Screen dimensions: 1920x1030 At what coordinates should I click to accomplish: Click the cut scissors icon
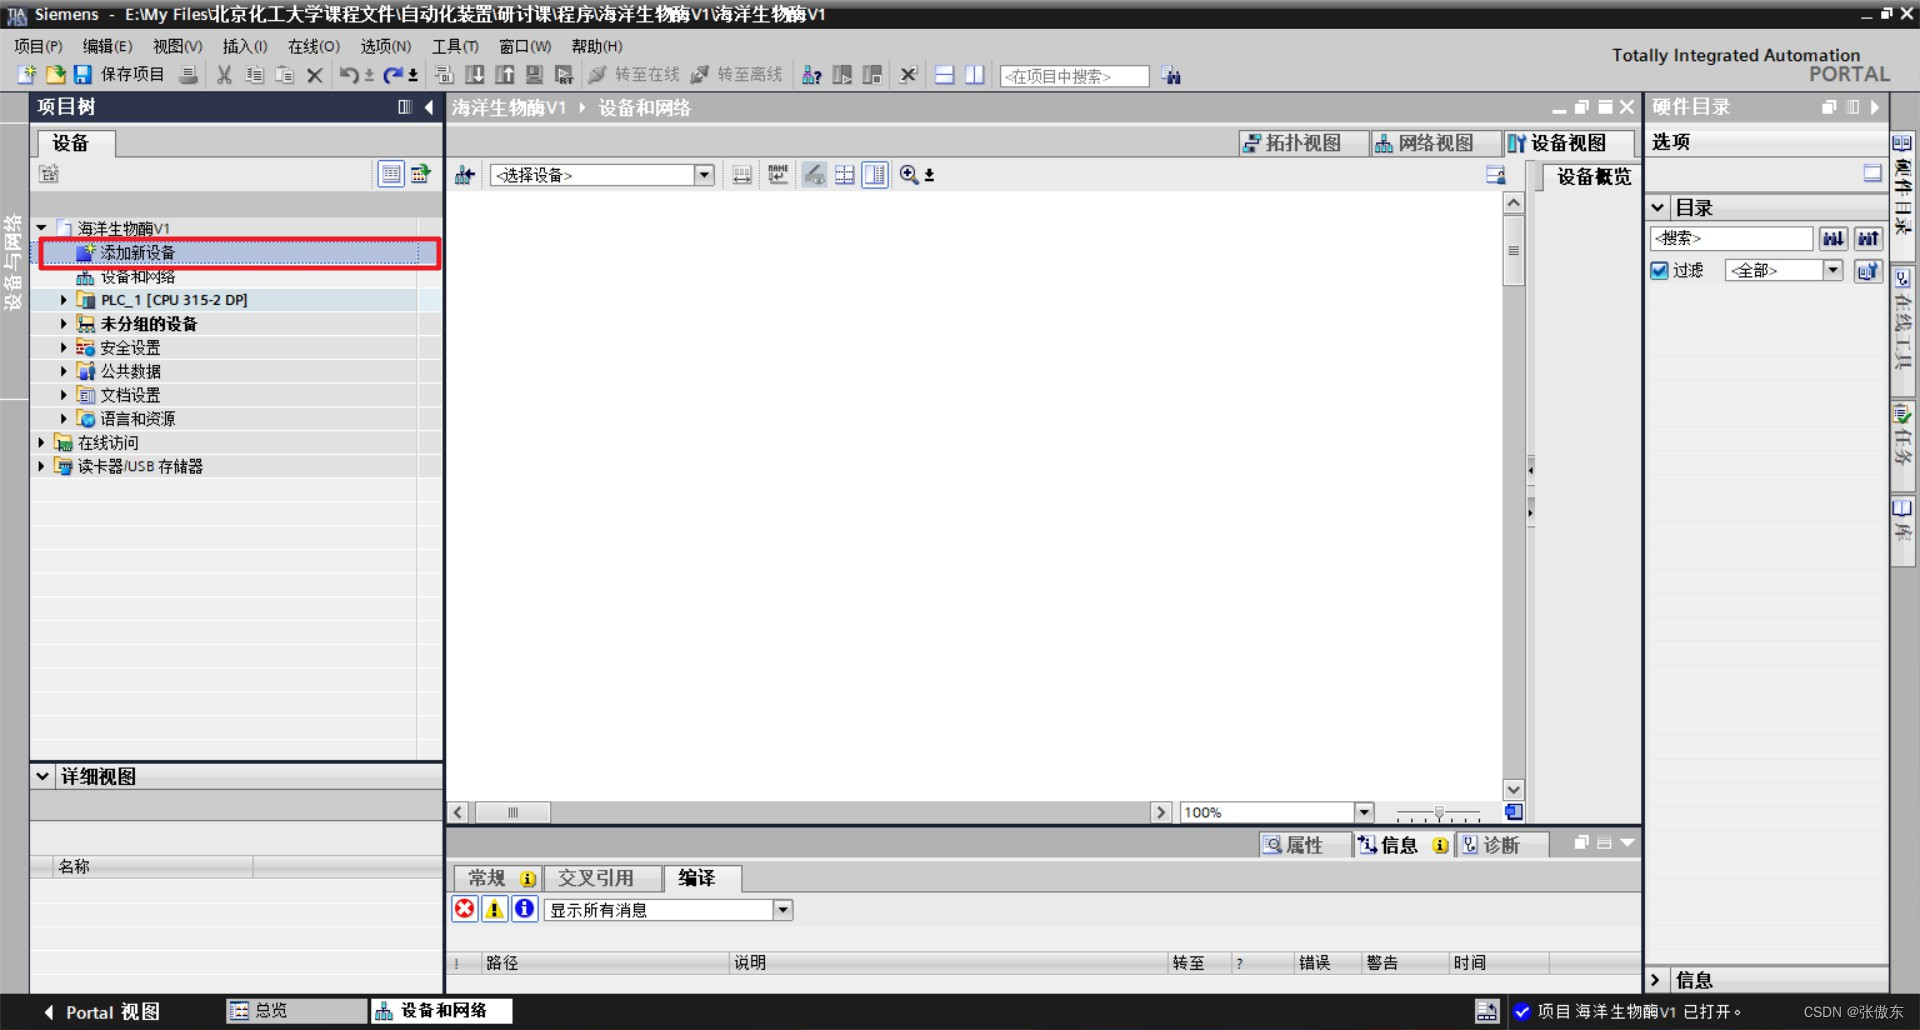point(224,75)
